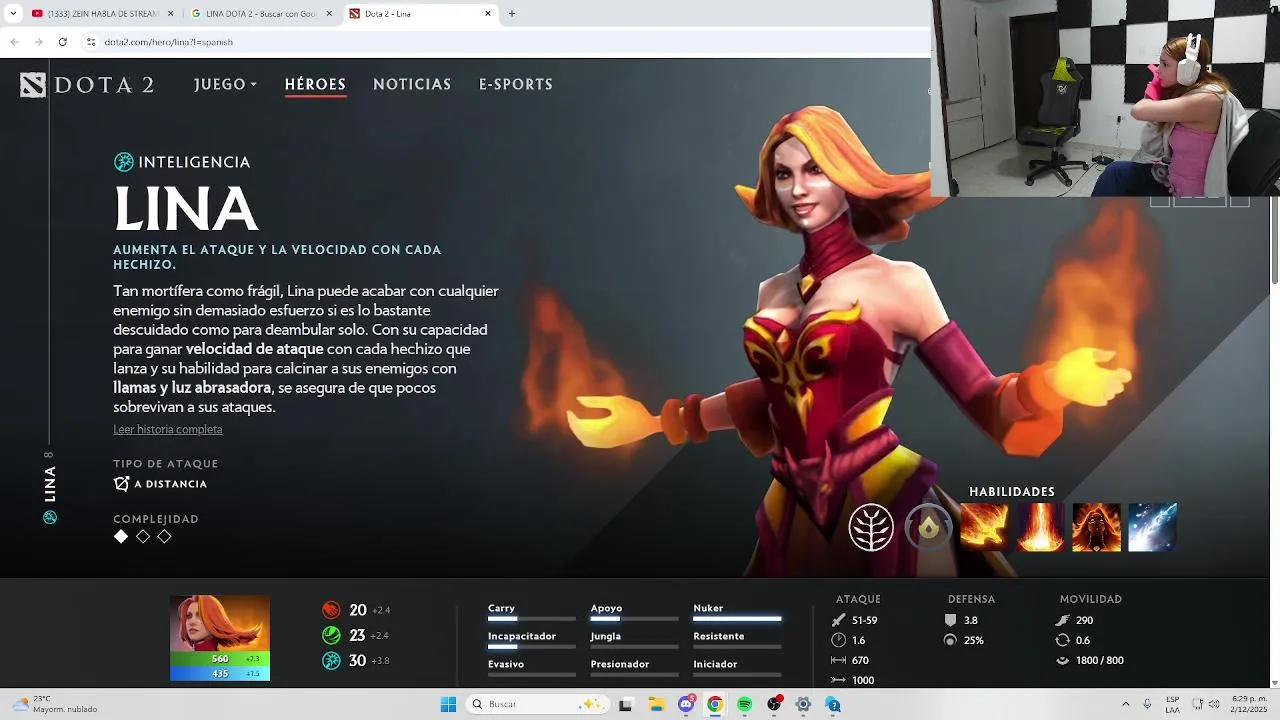This screenshot has width=1280, height=720.
Task: Click the intelligence attribute icon beside 30
Action: (x=331, y=661)
